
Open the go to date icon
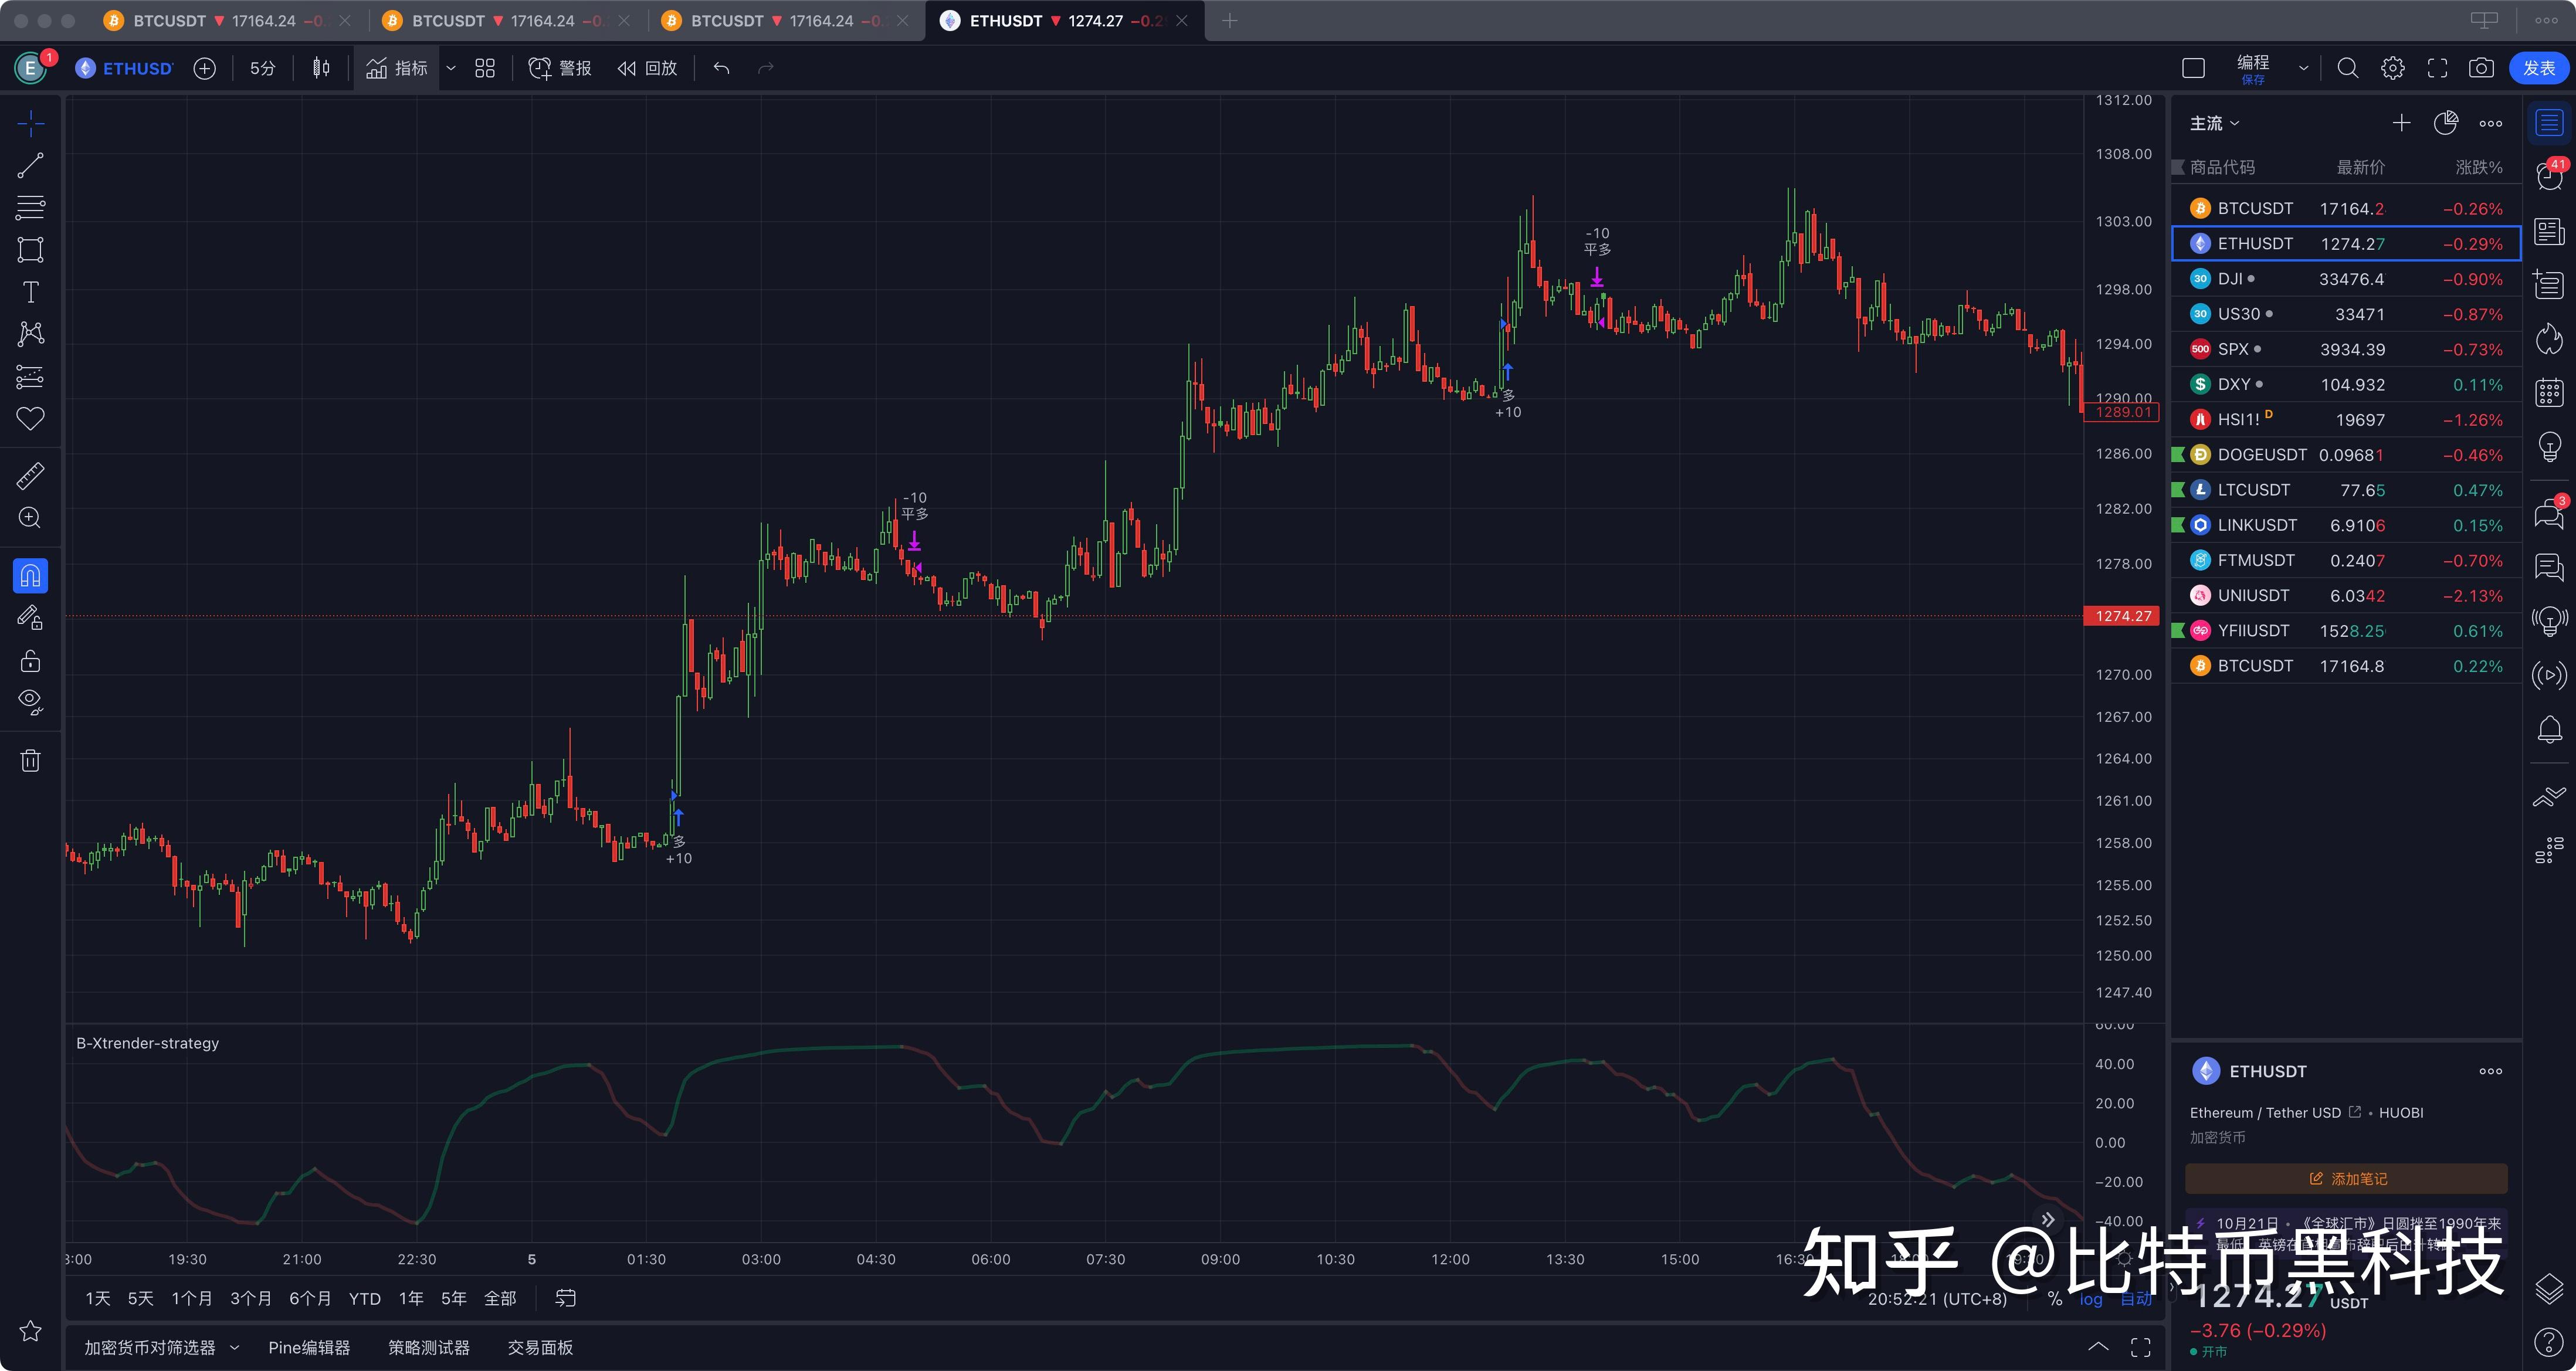566,1298
